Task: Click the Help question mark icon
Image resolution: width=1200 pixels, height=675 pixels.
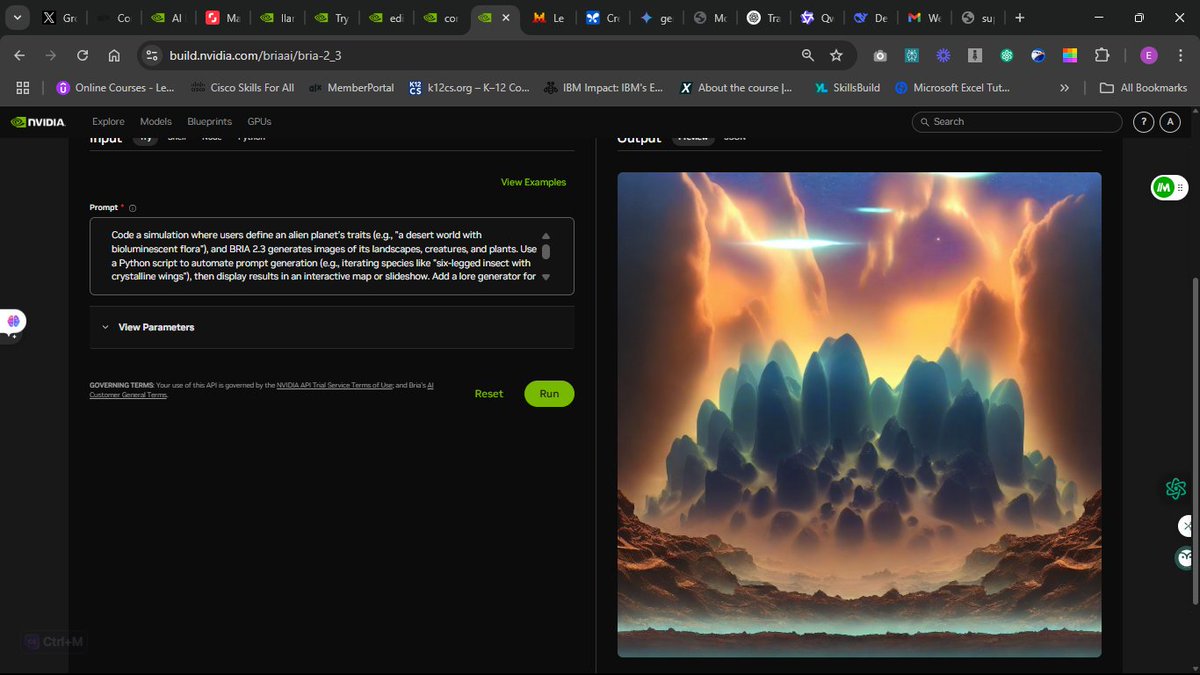Action: pyautogui.click(x=1143, y=121)
